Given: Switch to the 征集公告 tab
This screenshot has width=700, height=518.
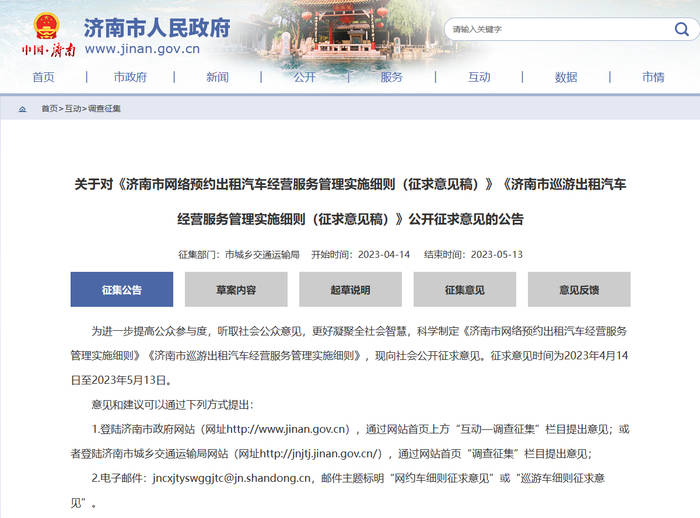Looking at the screenshot, I should [121, 290].
